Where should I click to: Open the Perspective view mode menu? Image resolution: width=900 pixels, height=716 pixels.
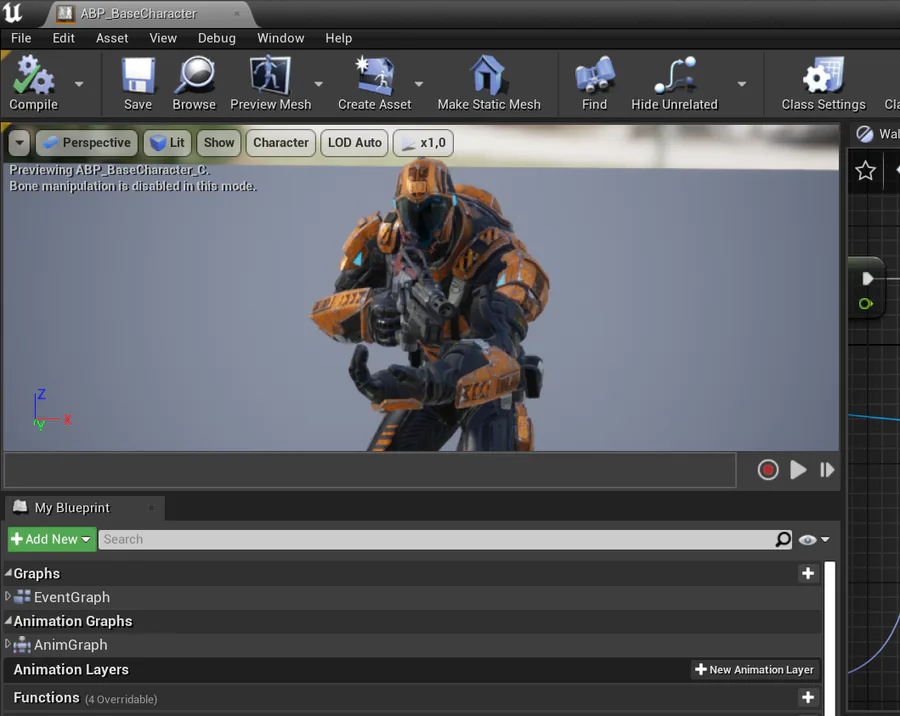87,143
